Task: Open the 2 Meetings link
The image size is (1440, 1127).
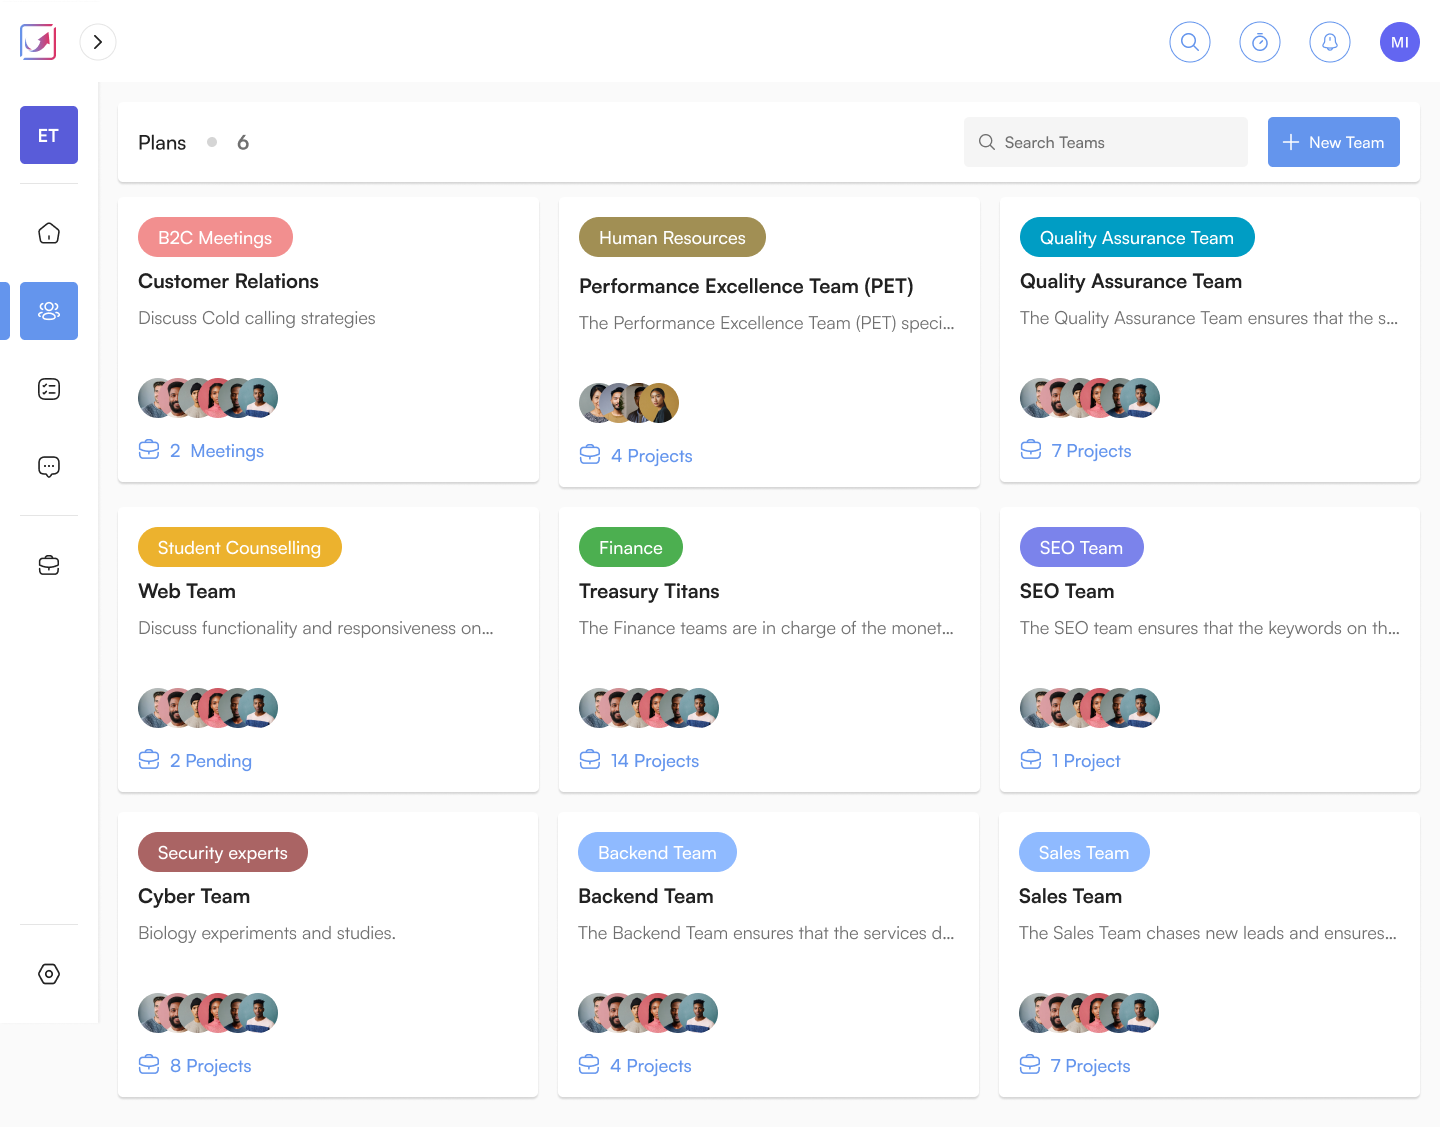Action: pos(217,451)
